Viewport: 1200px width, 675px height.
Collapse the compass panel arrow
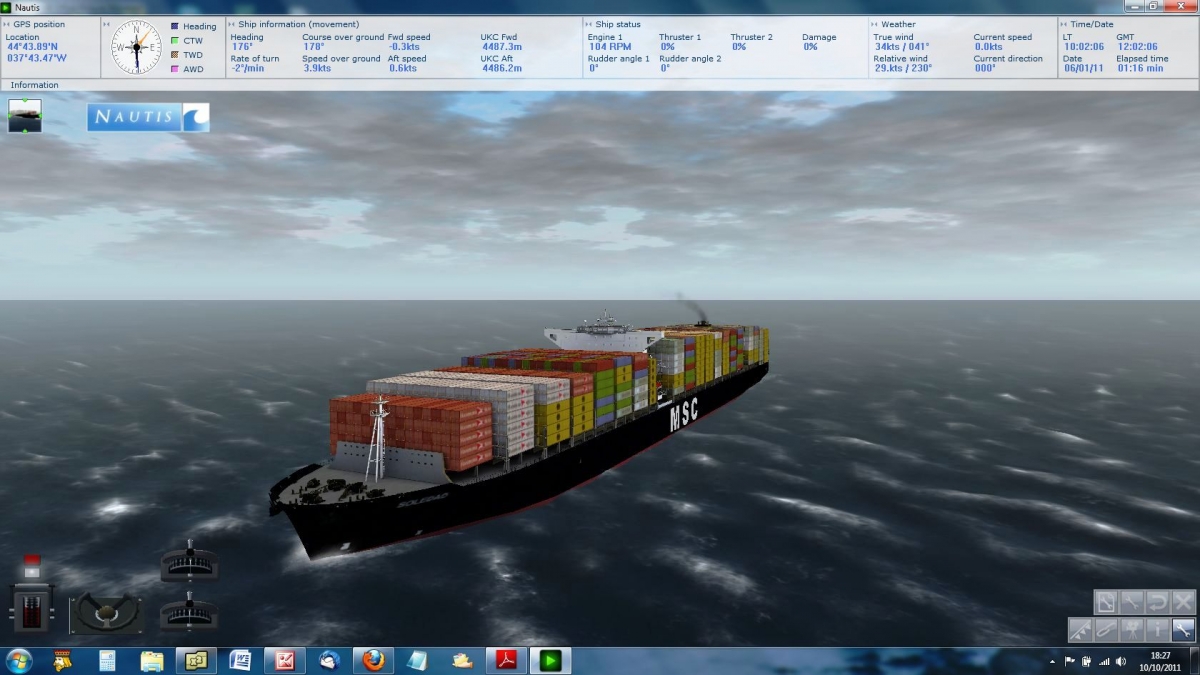pos(106,24)
